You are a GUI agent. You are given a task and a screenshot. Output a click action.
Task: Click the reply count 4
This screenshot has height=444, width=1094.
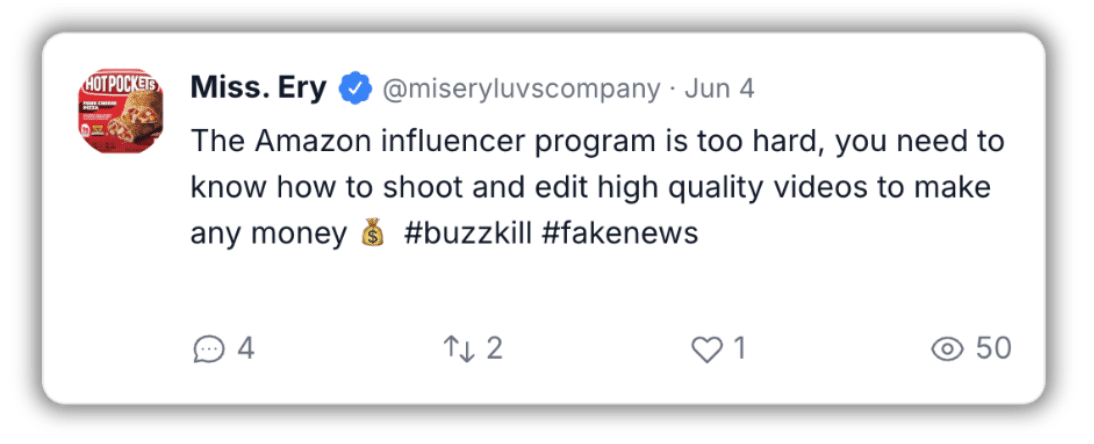[246, 348]
